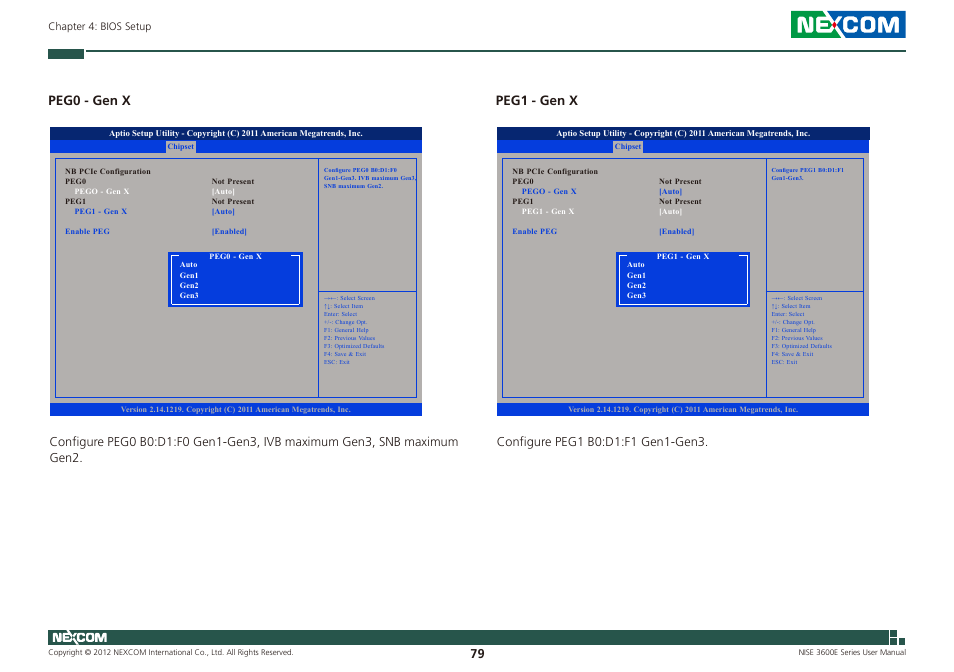954x672 pixels.
Task: Click PEG0 Not Present status in the left screen
Action: (x=233, y=181)
